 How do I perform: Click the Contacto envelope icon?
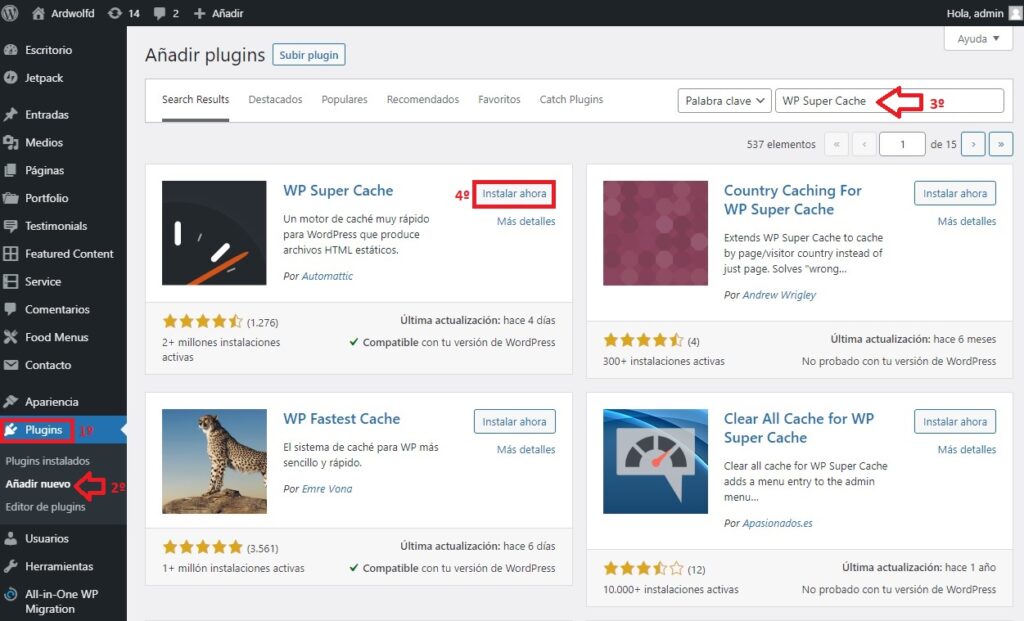point(10,365)
